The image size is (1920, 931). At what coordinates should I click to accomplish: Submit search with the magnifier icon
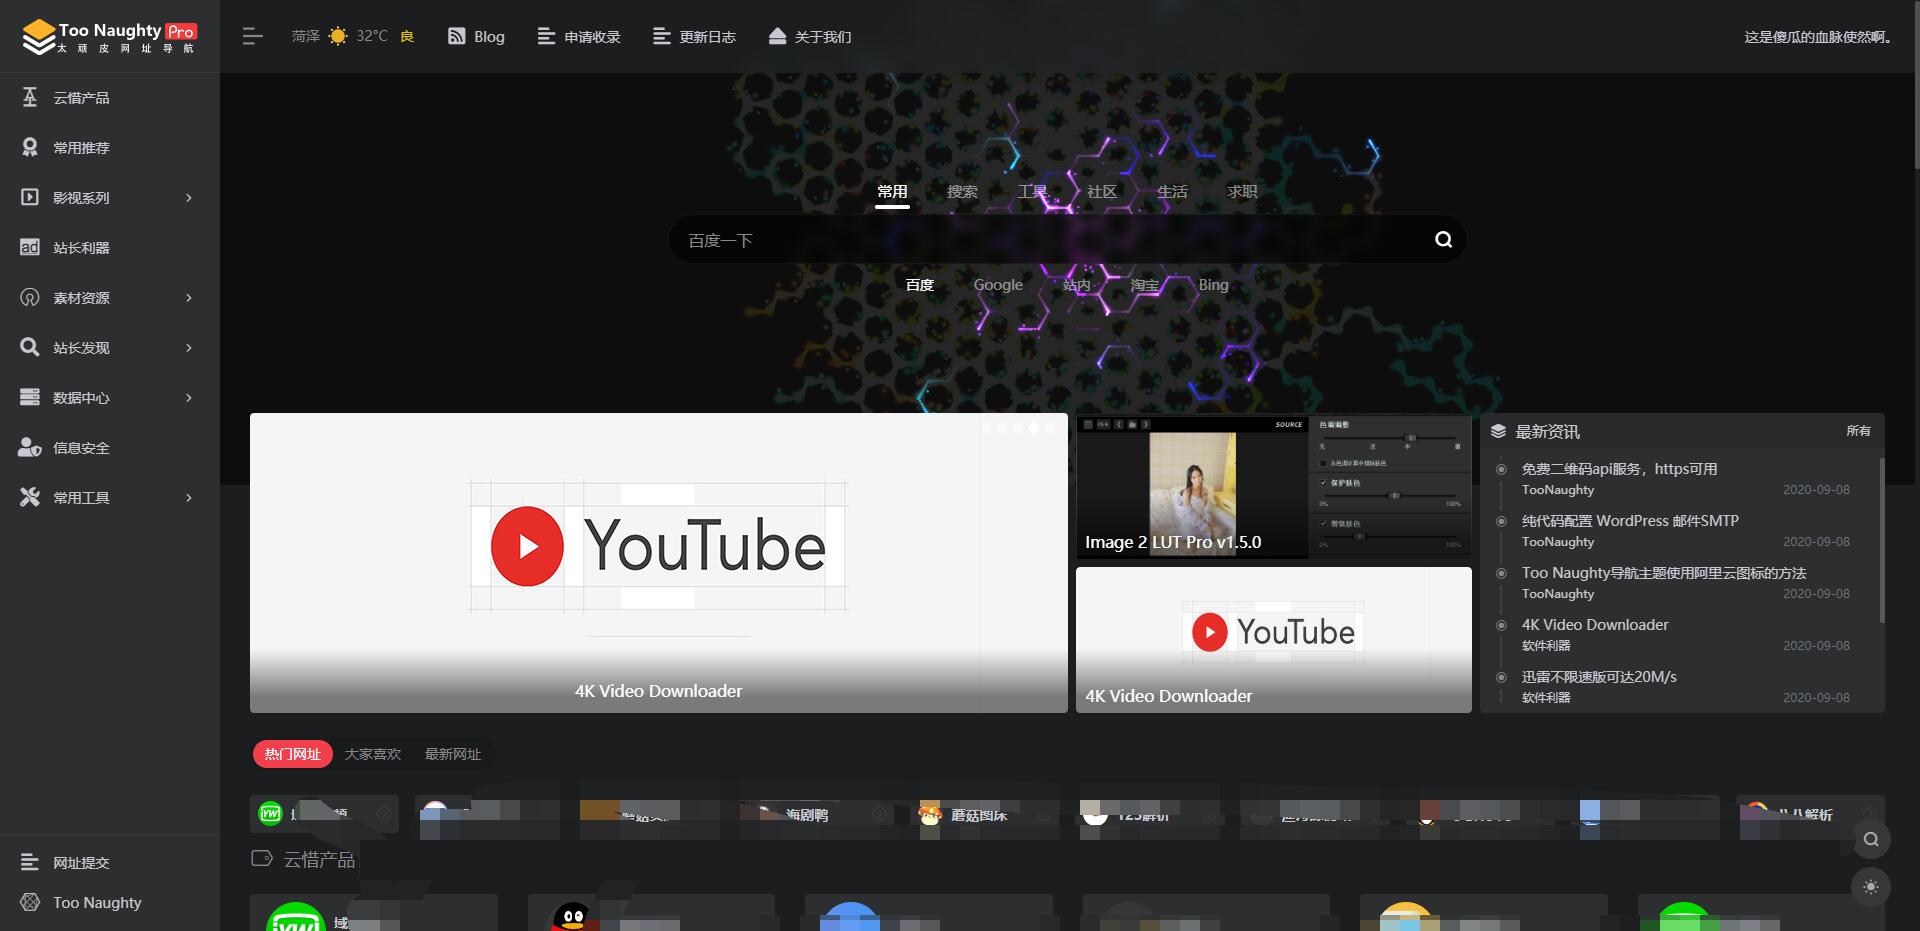1443,239
